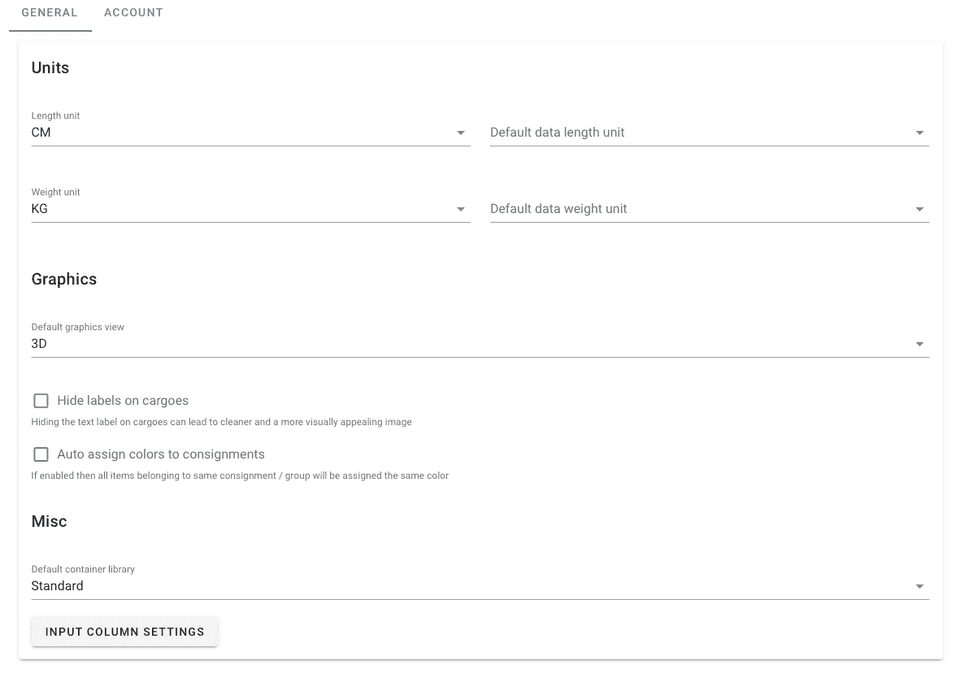960x674 pixels.
Task: Select the Default data length unit placeholder
Action: 558,133
